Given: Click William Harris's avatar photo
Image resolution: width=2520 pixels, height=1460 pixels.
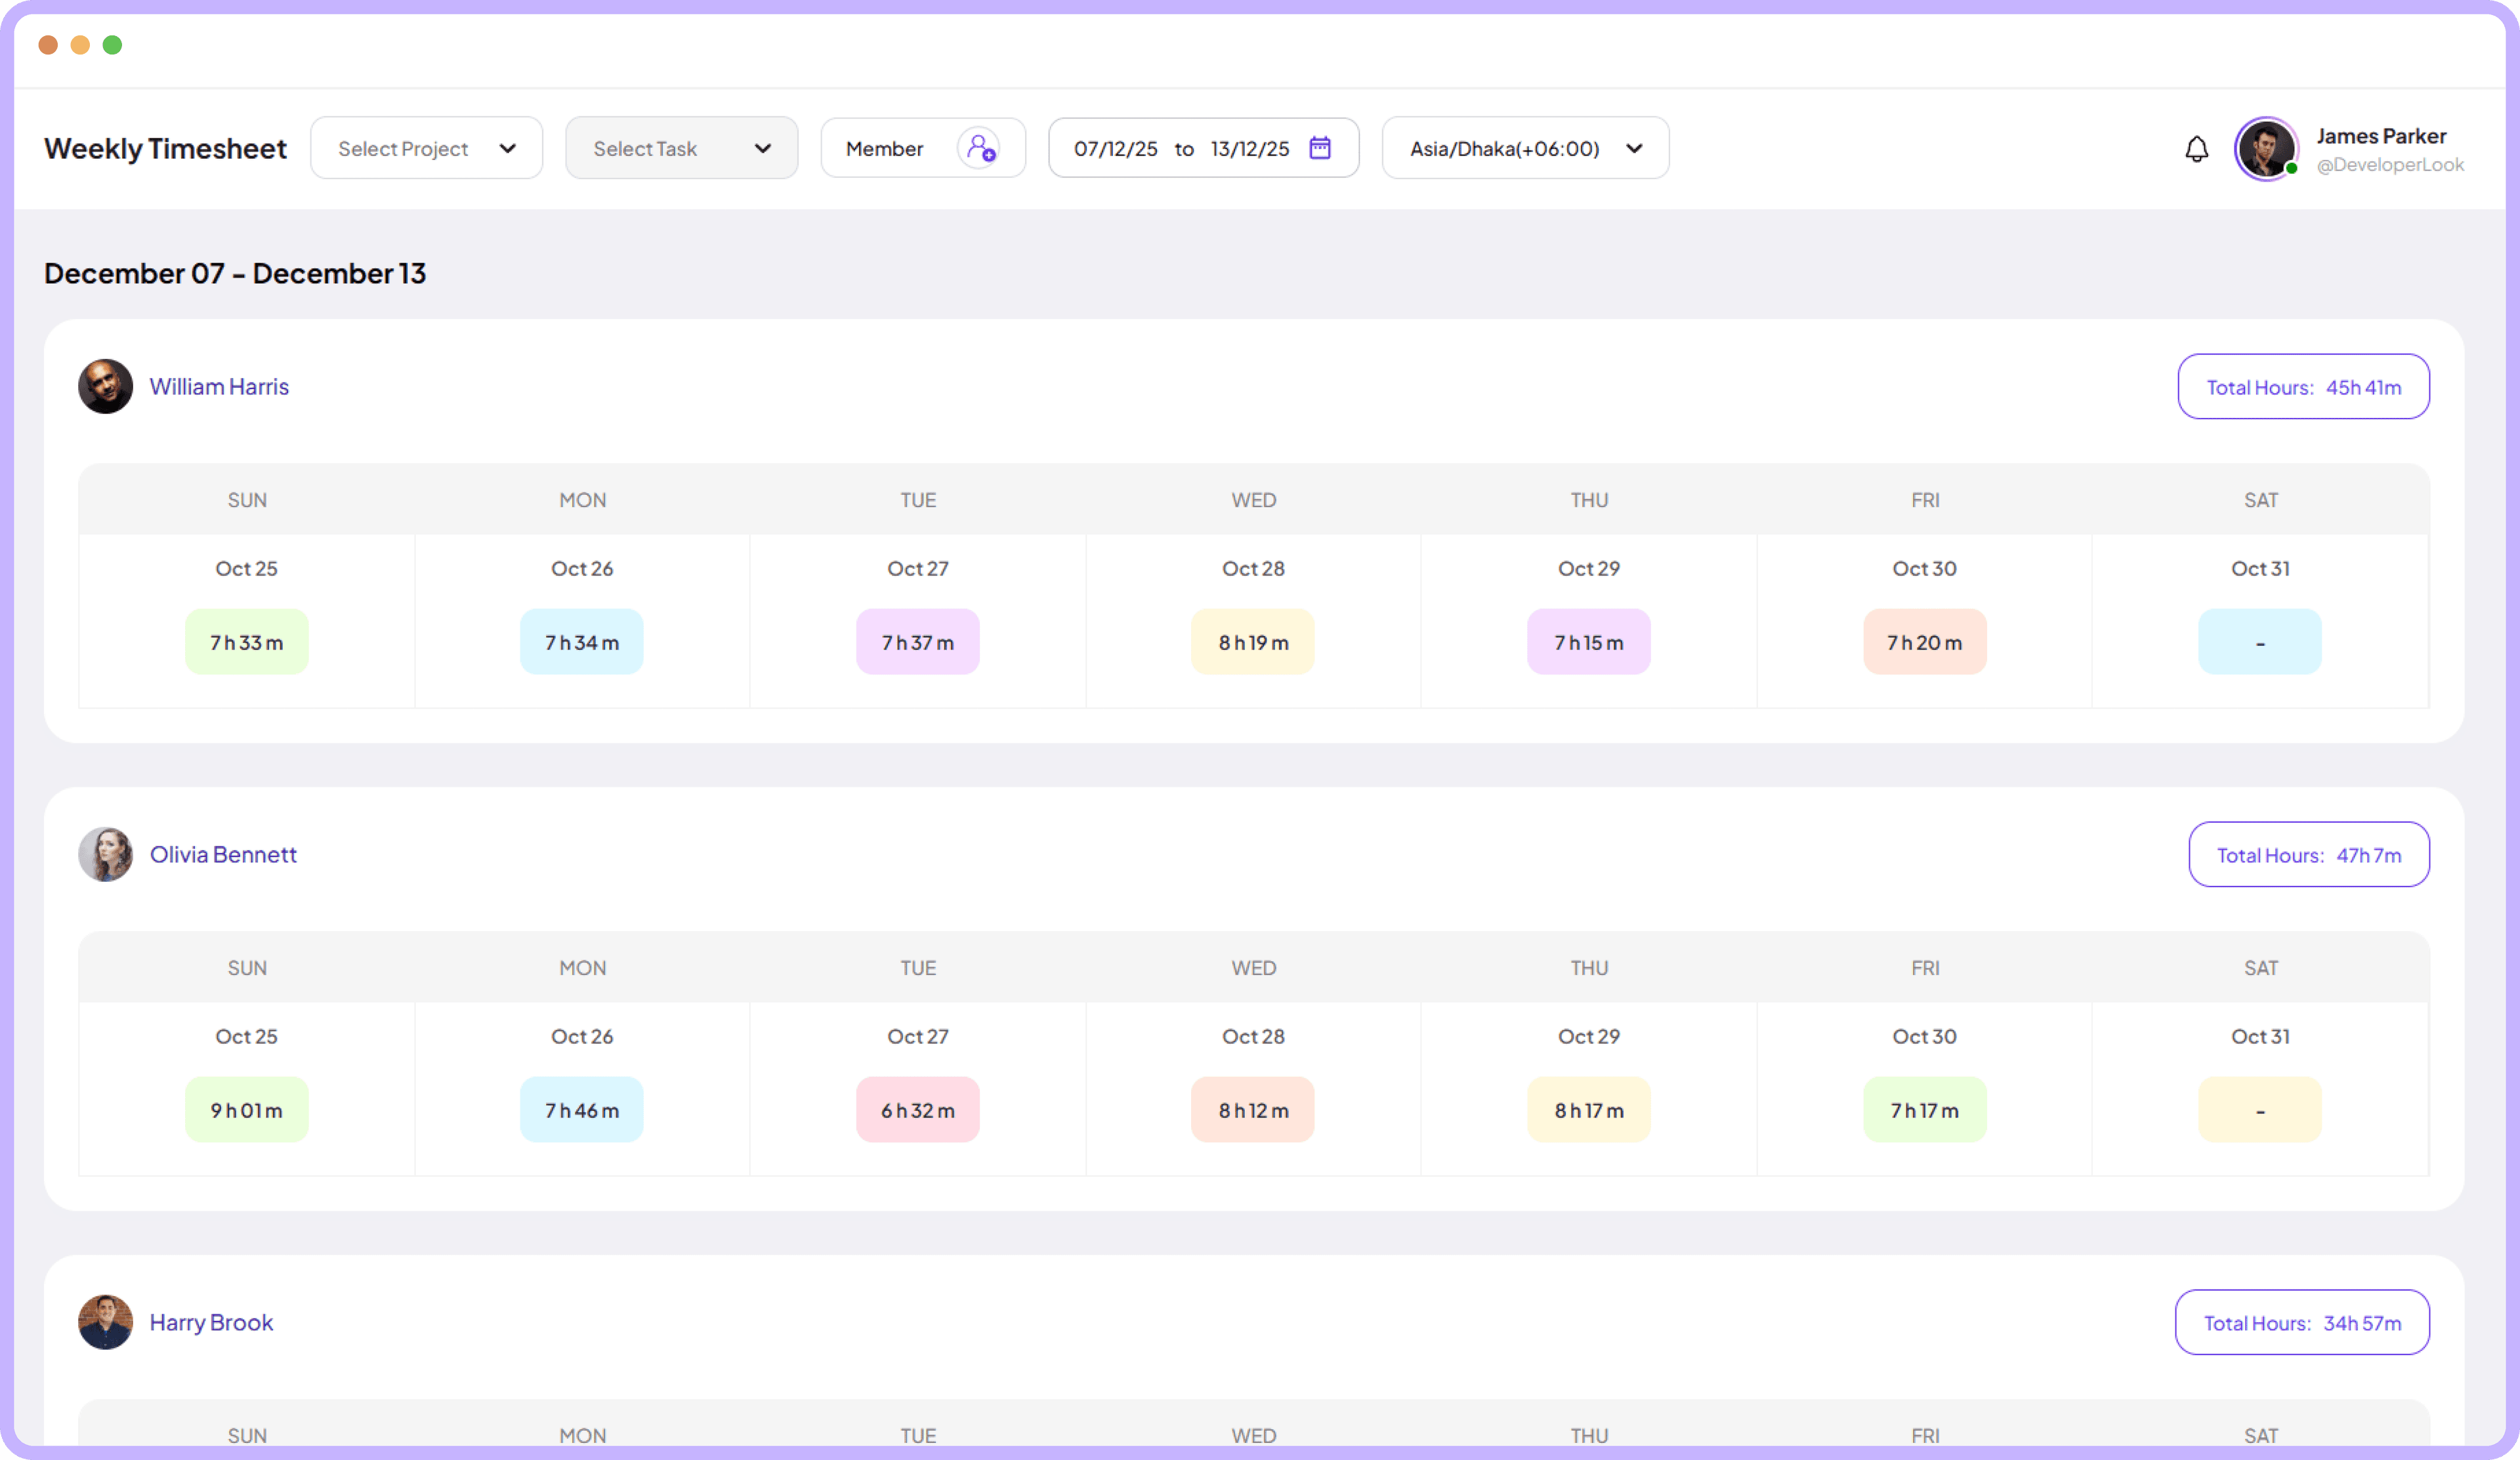Looking at the screenshot, I should pos(105,386).
